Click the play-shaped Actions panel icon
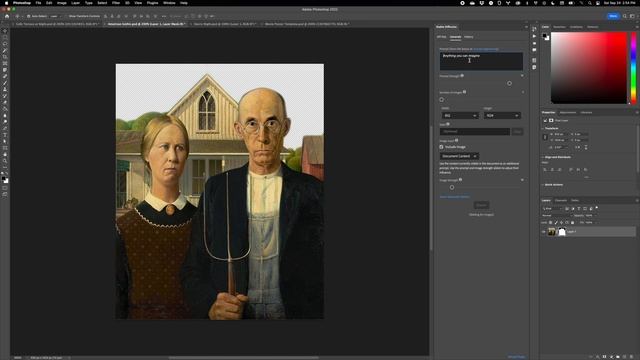This screenshot has height=360, width=640. [x=534, y=36]
